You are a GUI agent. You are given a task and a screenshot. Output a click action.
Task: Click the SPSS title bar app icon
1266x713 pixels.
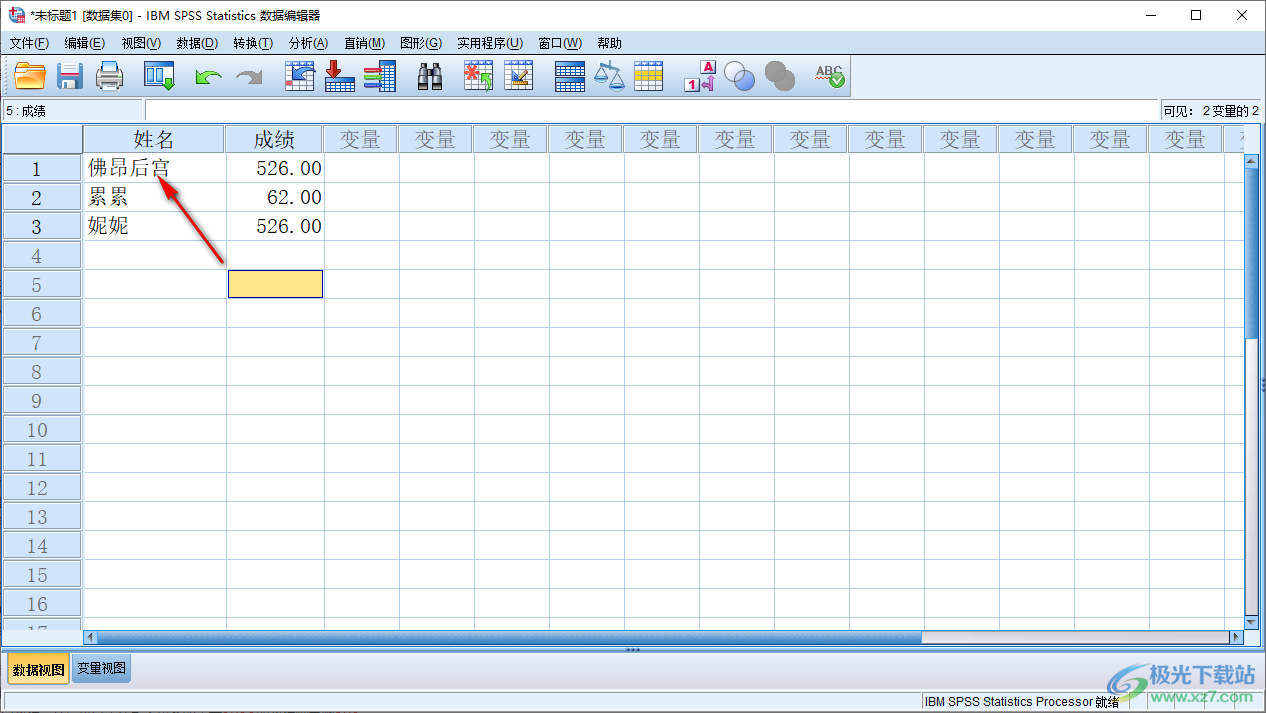click(16, 15)
